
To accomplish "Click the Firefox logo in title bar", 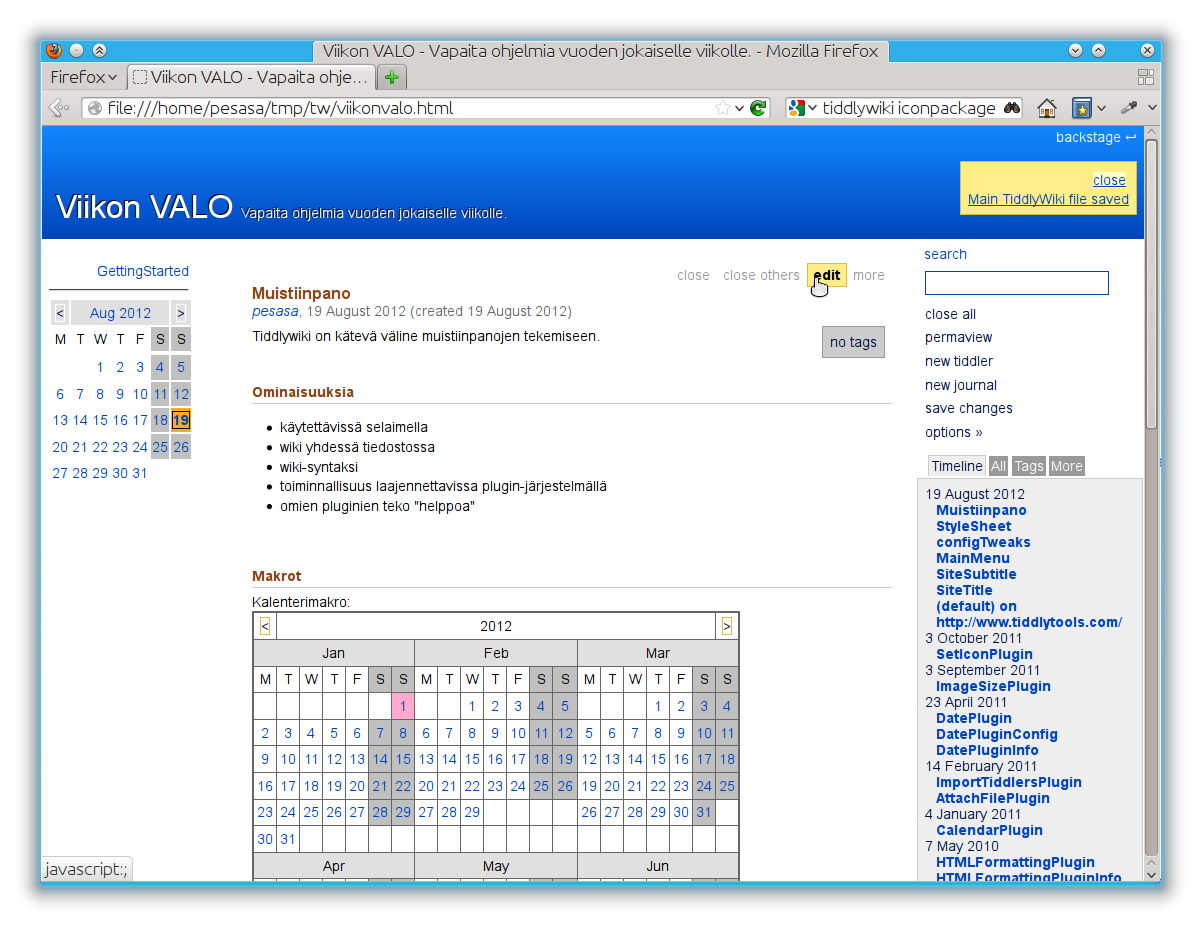I will click(54, 50).
